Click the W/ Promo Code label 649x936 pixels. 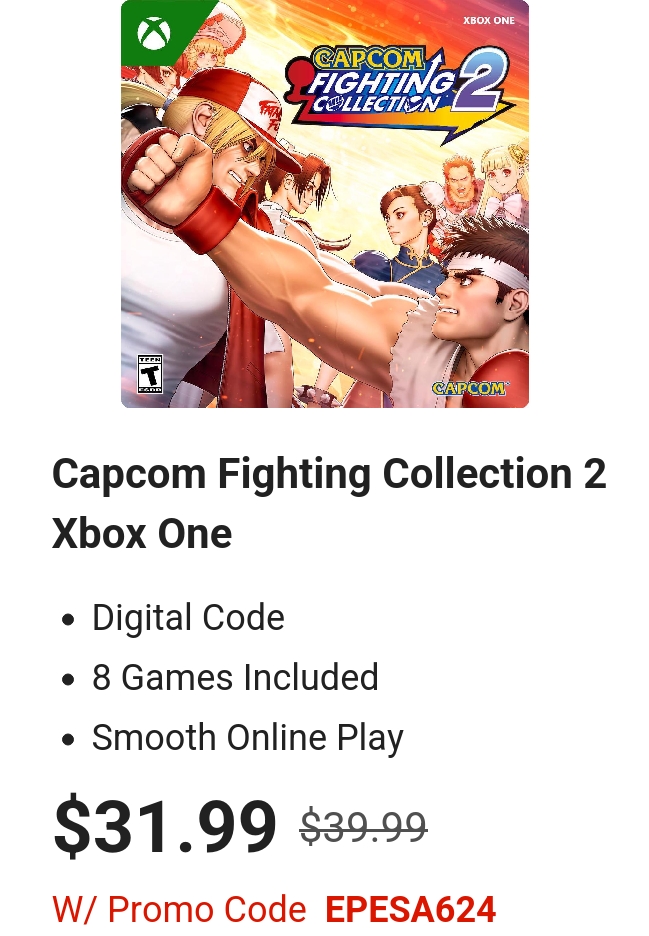[179, 909]
